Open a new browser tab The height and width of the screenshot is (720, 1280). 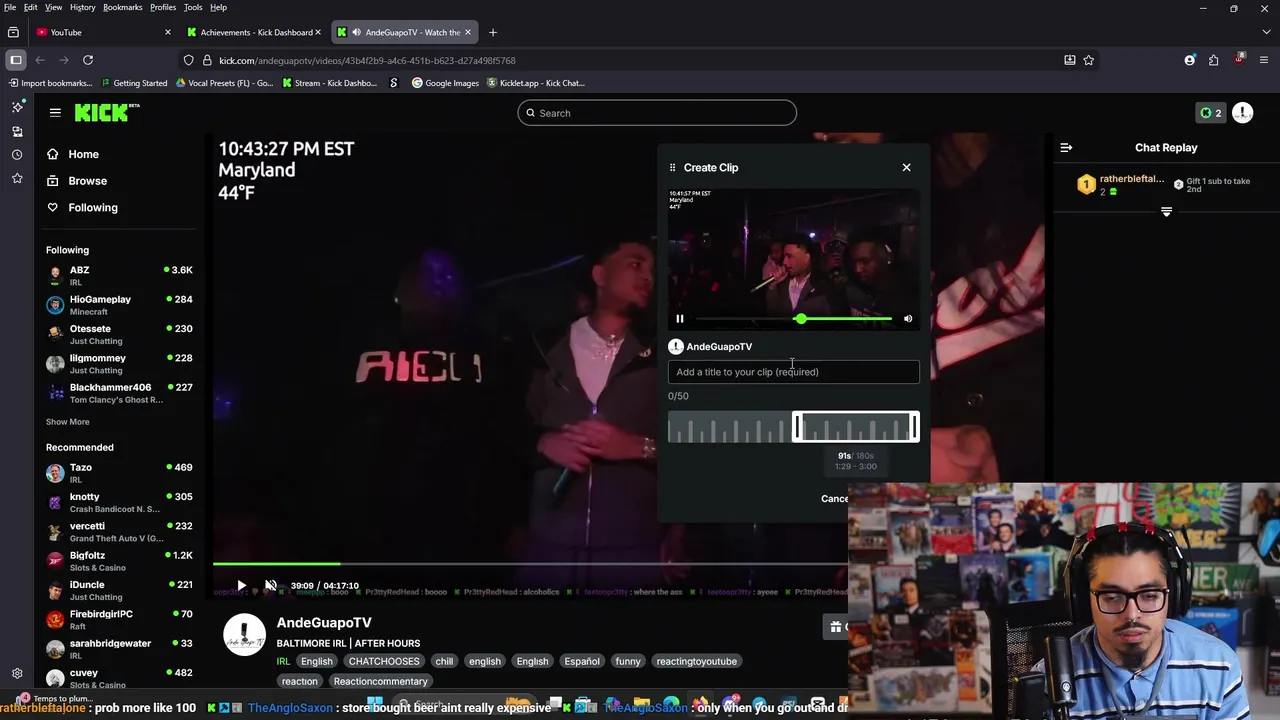pos(492,32)
